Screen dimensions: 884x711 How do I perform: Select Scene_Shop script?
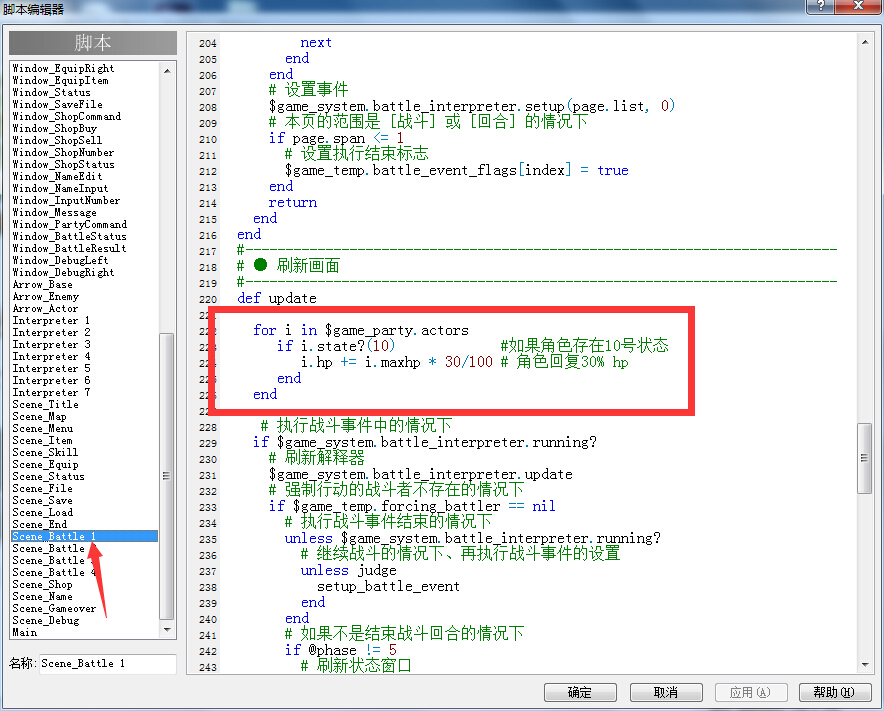tap(42, 584)
